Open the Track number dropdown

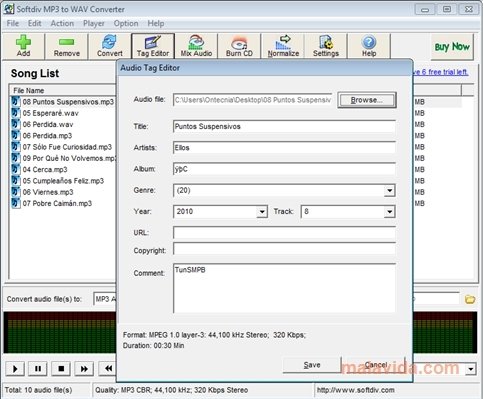389,212
